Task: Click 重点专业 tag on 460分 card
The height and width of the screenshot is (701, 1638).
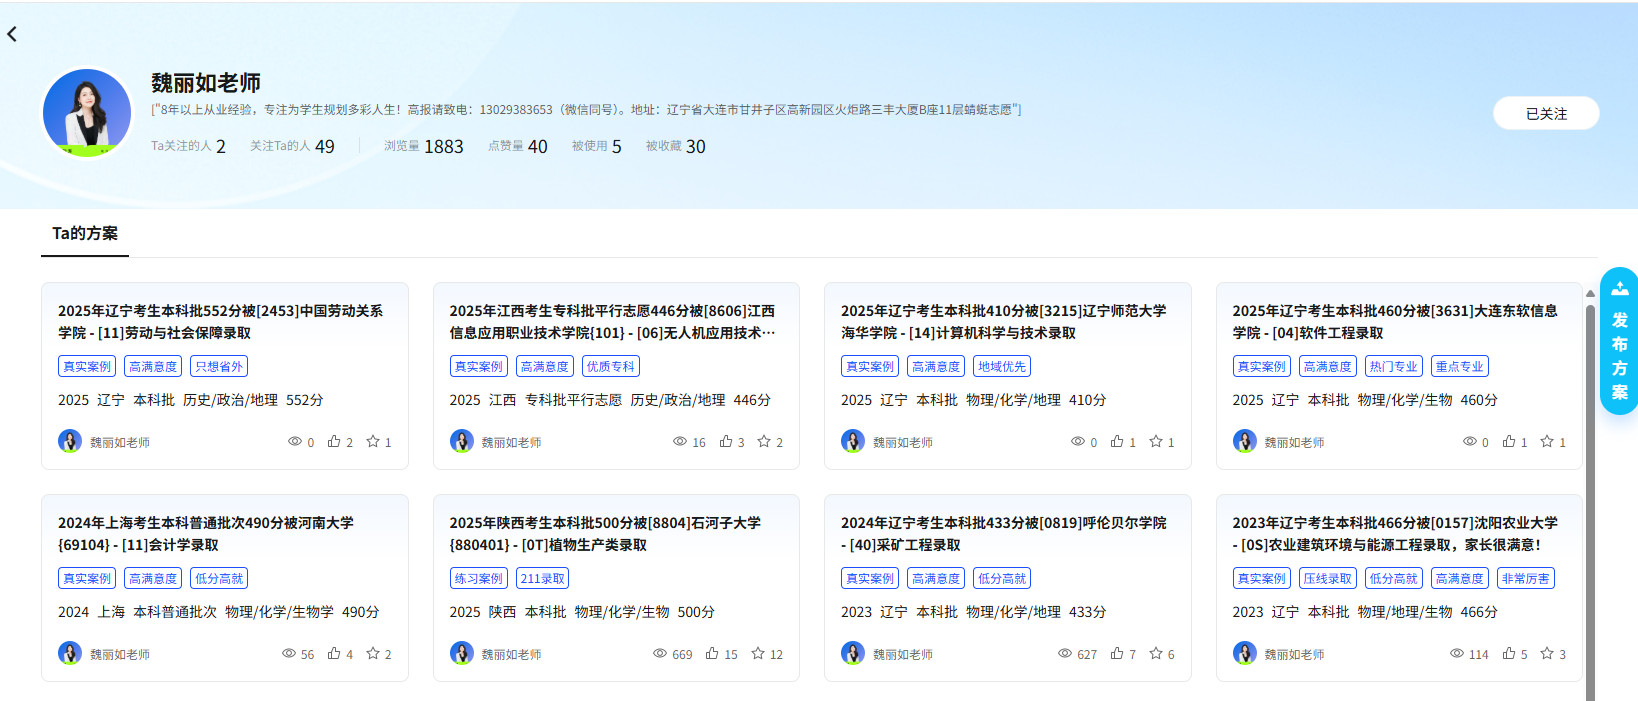Action: click(1460, 366)
